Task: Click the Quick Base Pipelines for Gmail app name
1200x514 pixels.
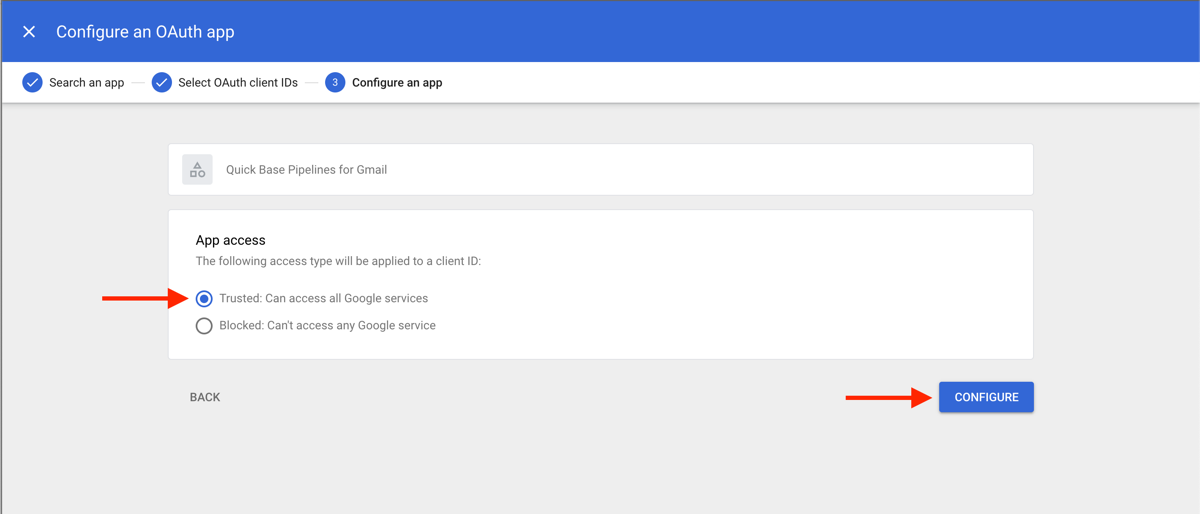Action: (x=306, y=169)
